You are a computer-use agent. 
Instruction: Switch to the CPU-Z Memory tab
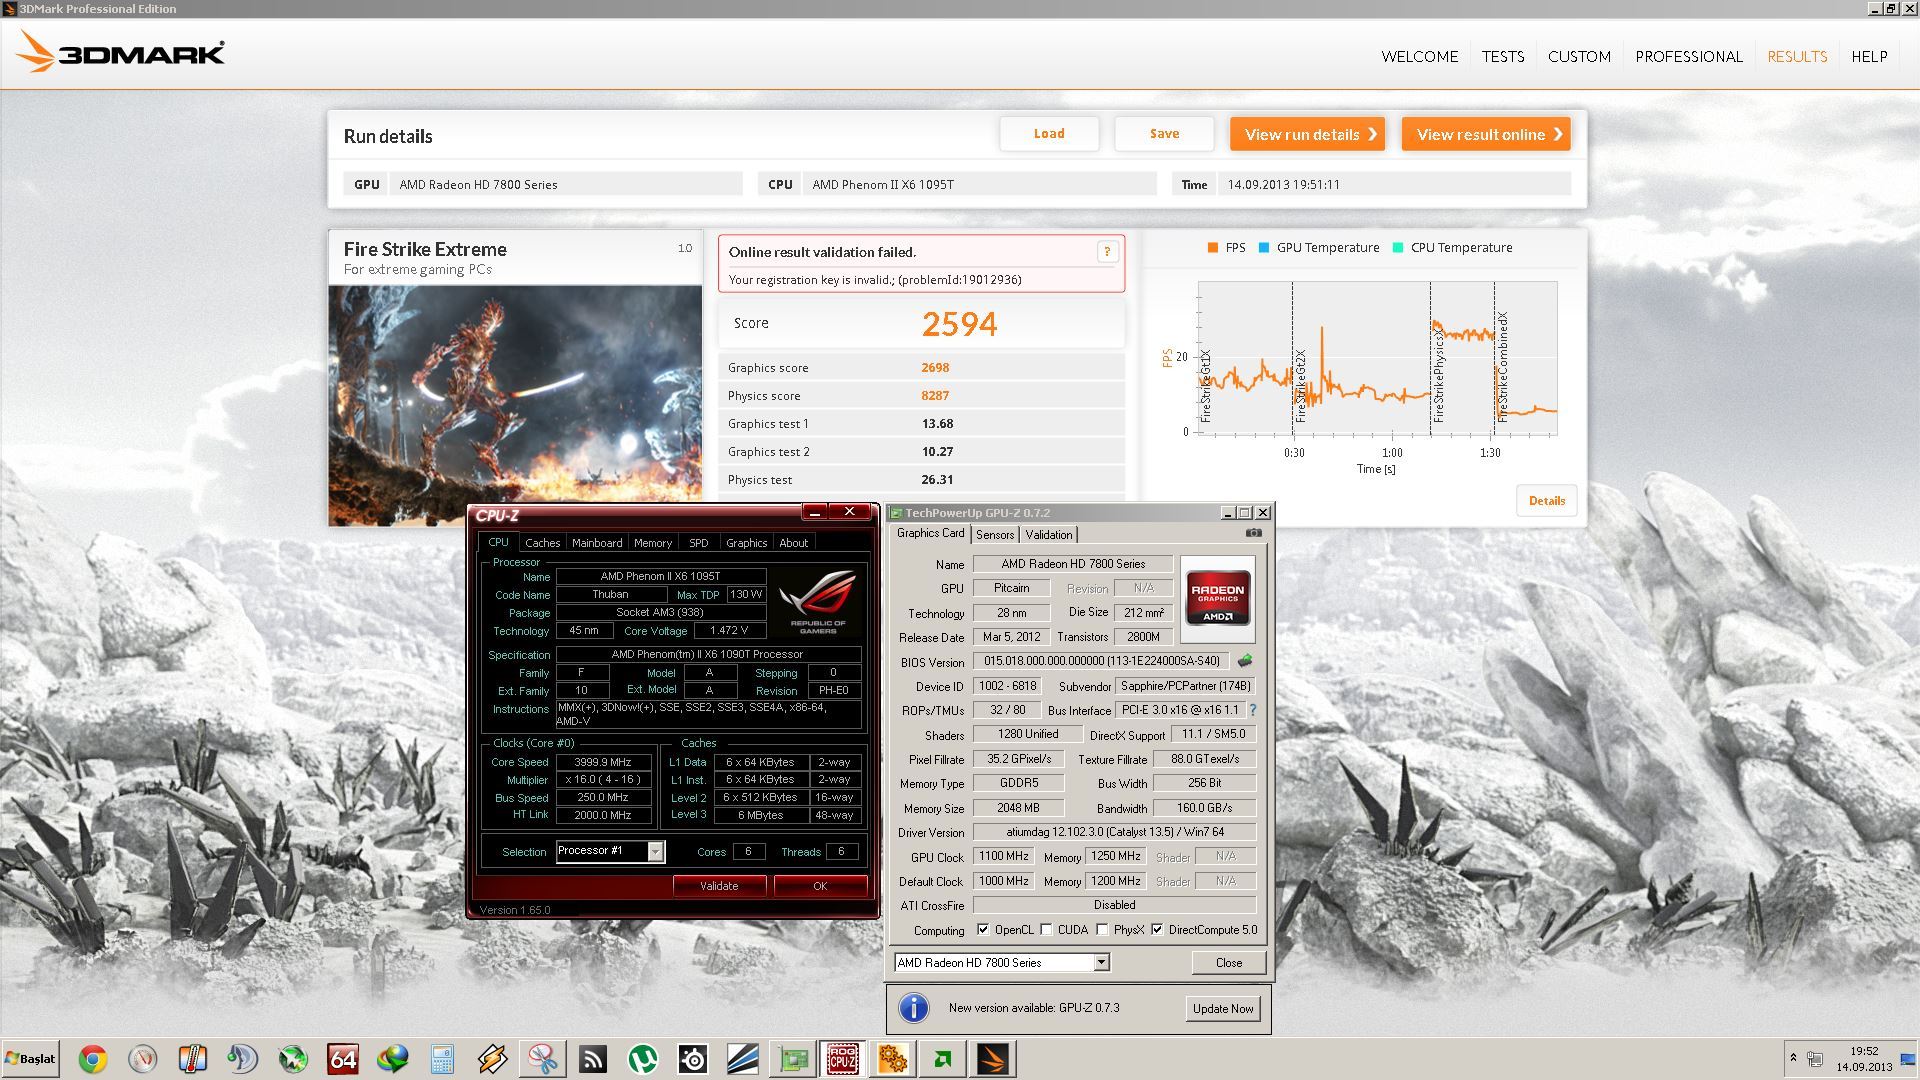[652, 543]
